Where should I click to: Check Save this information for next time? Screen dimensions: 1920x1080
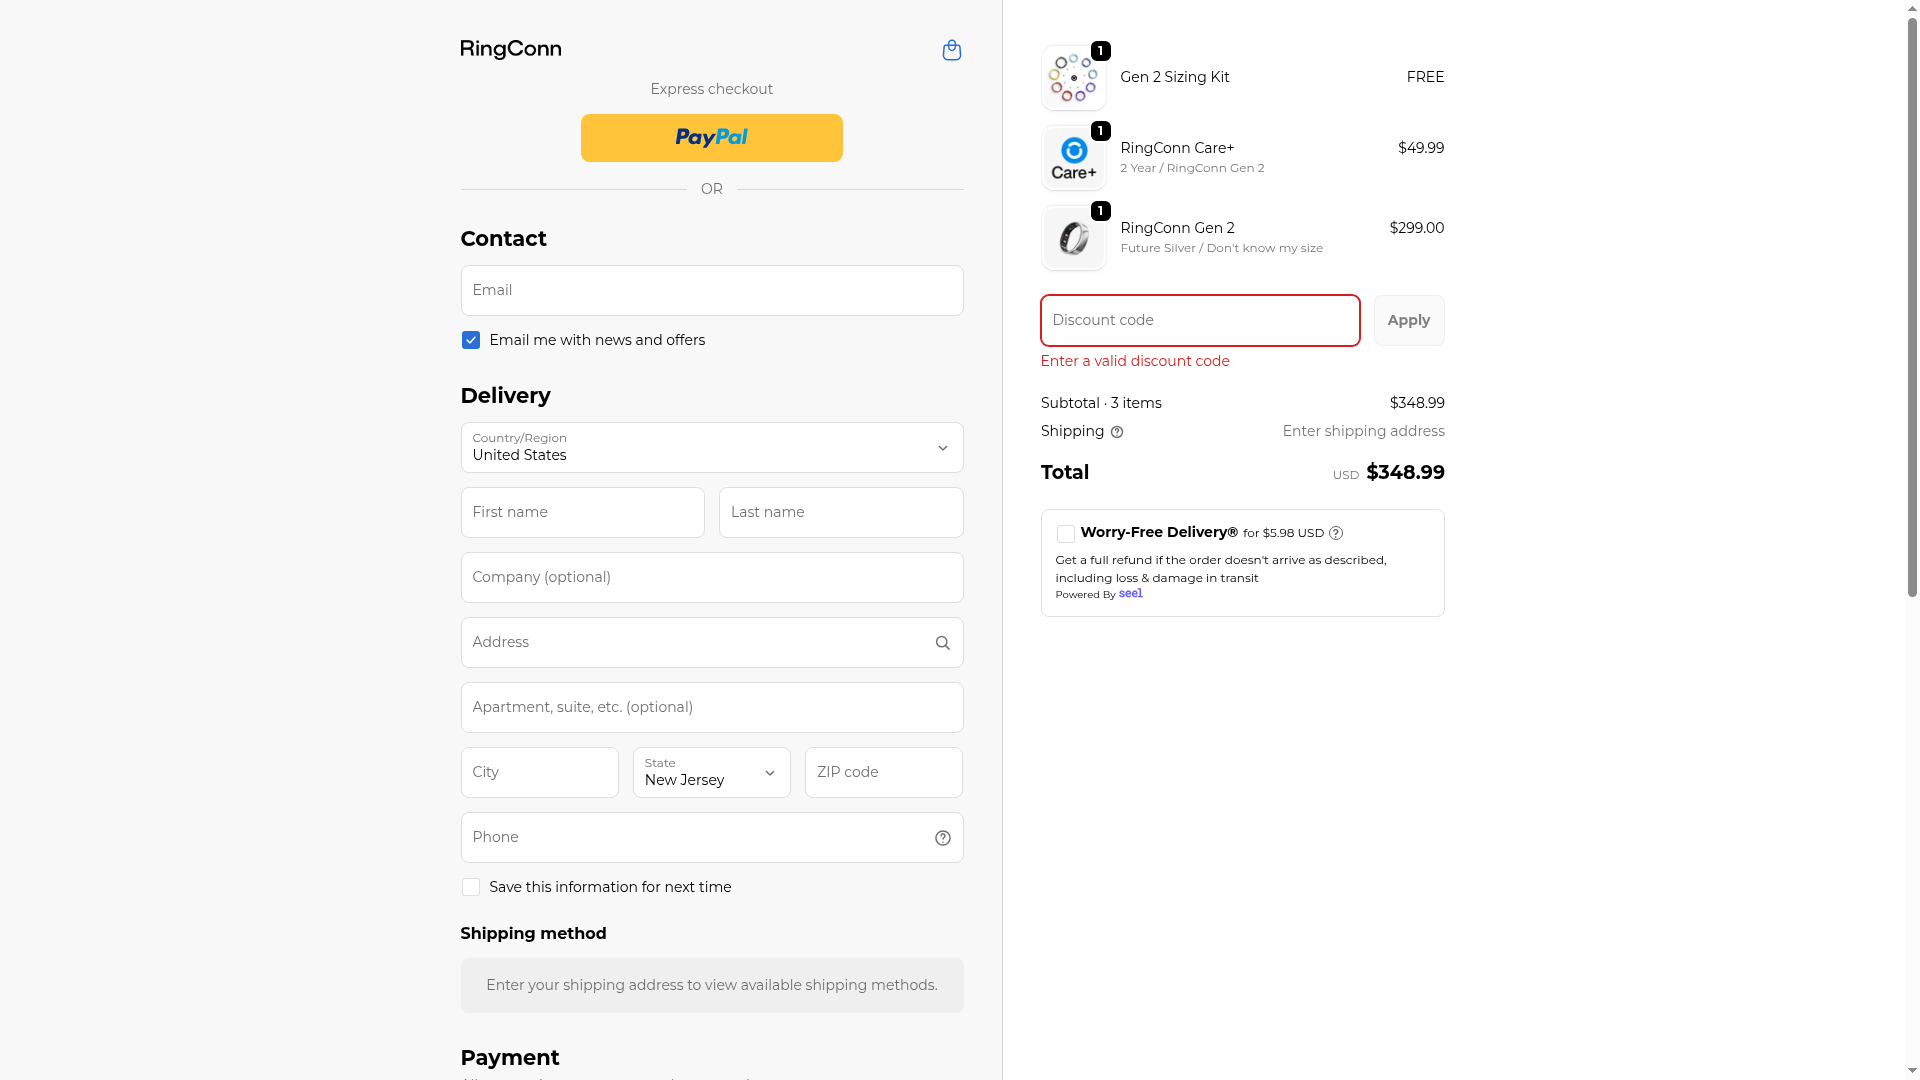point(471,887)
